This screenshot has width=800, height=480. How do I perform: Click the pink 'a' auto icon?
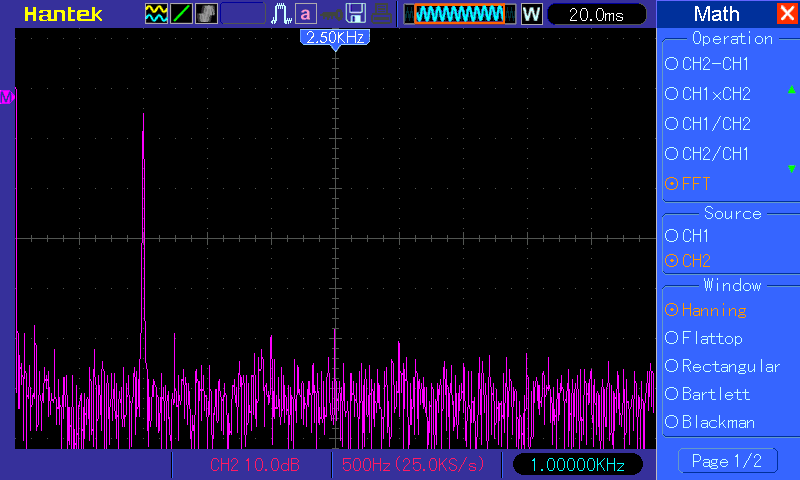306,14
